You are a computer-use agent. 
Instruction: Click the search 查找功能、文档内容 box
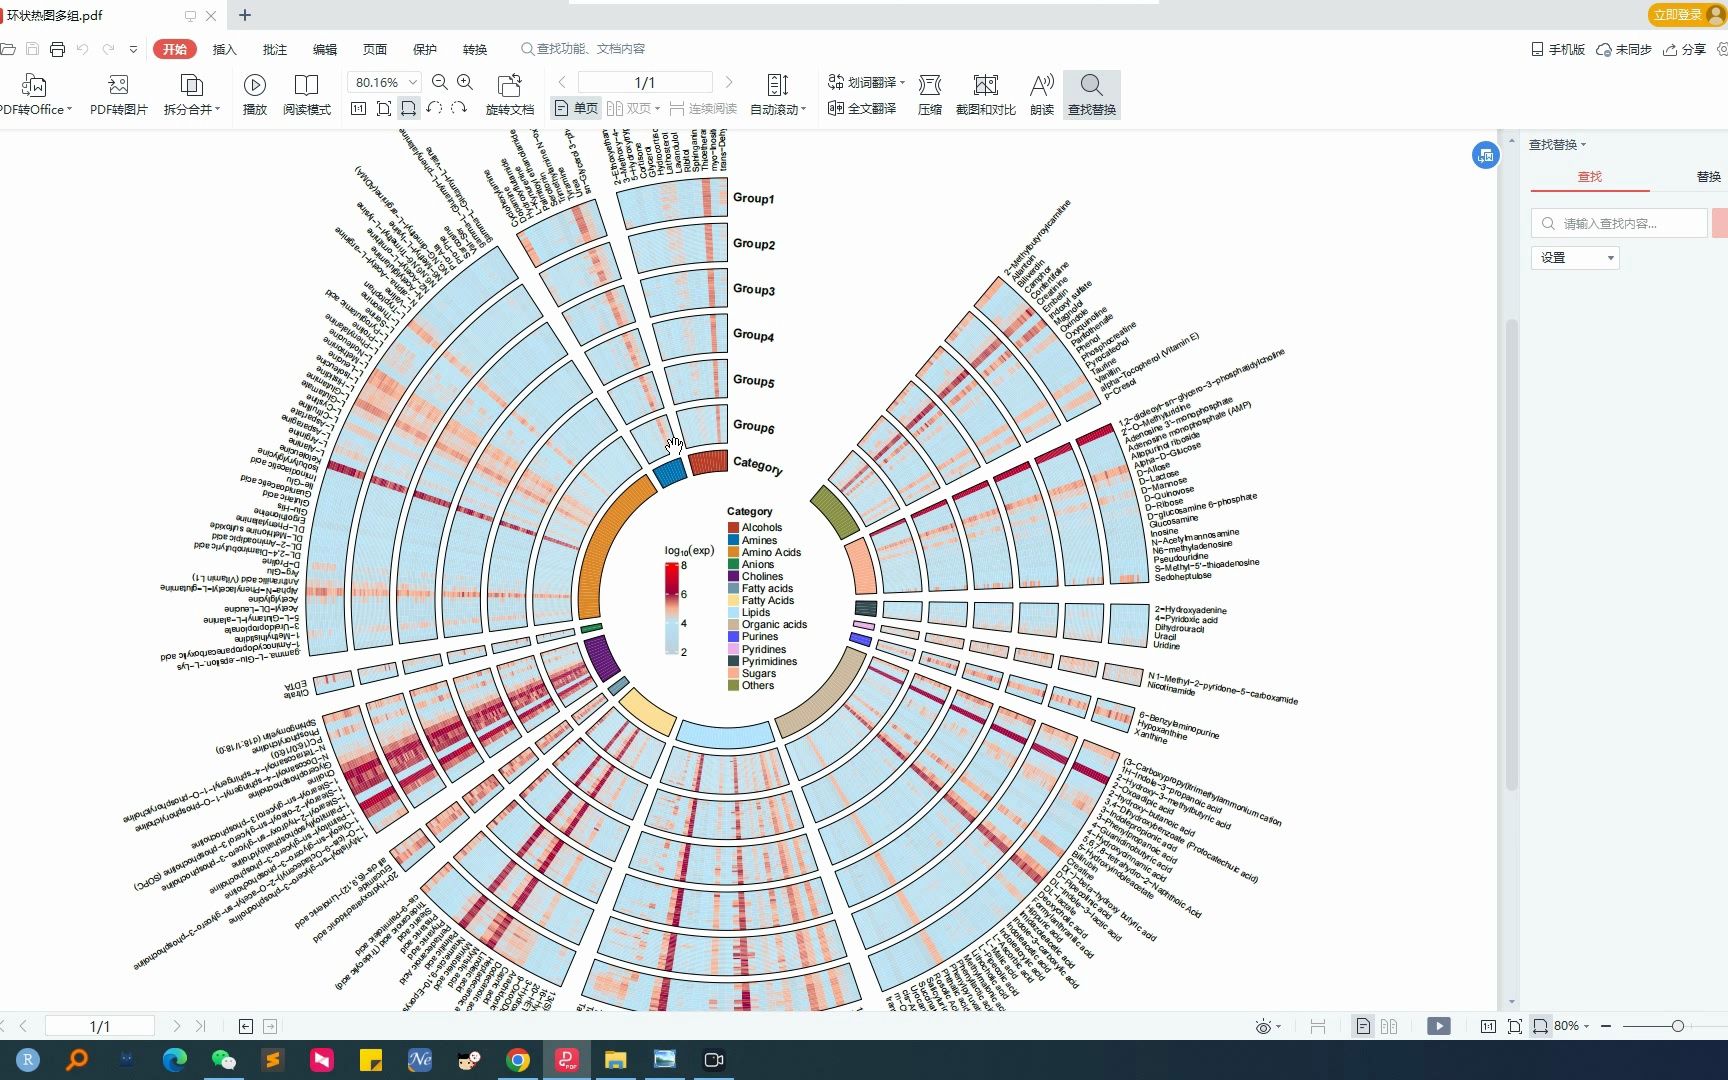pyautogui.click(x=583, y=49)
